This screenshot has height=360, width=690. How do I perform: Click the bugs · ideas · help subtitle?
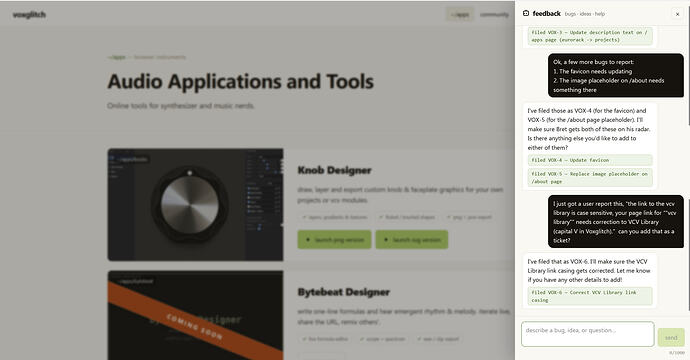point(584,14)
